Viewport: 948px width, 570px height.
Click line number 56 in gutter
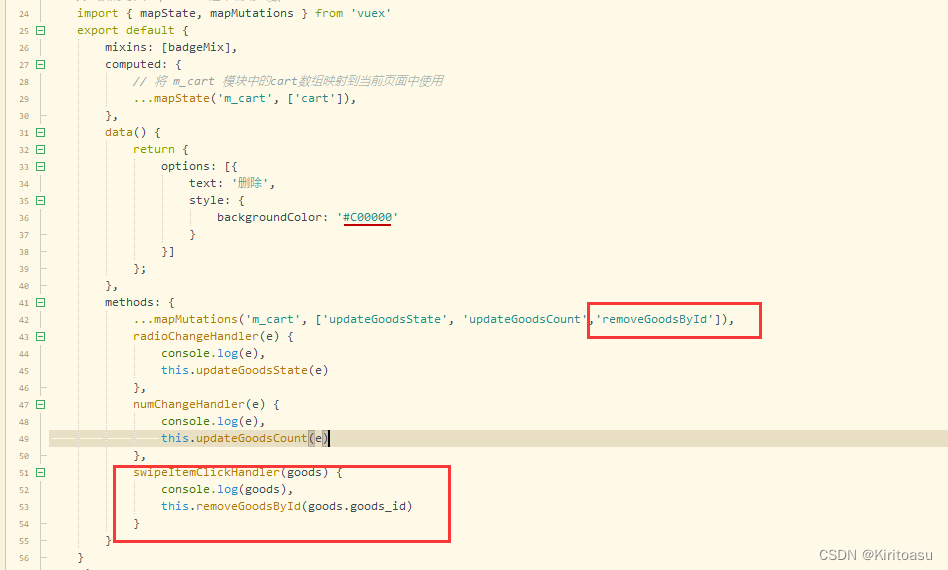point(24,558)
